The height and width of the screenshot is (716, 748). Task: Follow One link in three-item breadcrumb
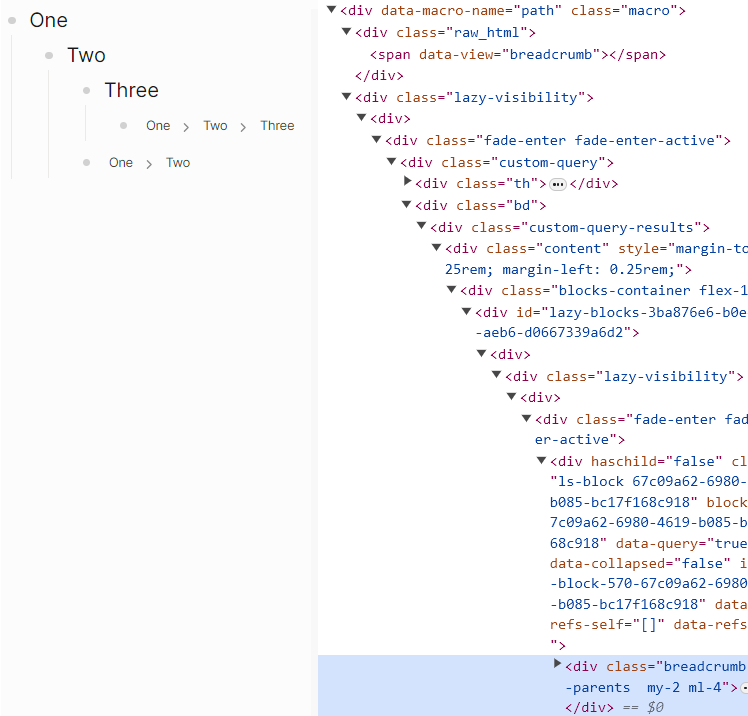(x=158, y=125)
